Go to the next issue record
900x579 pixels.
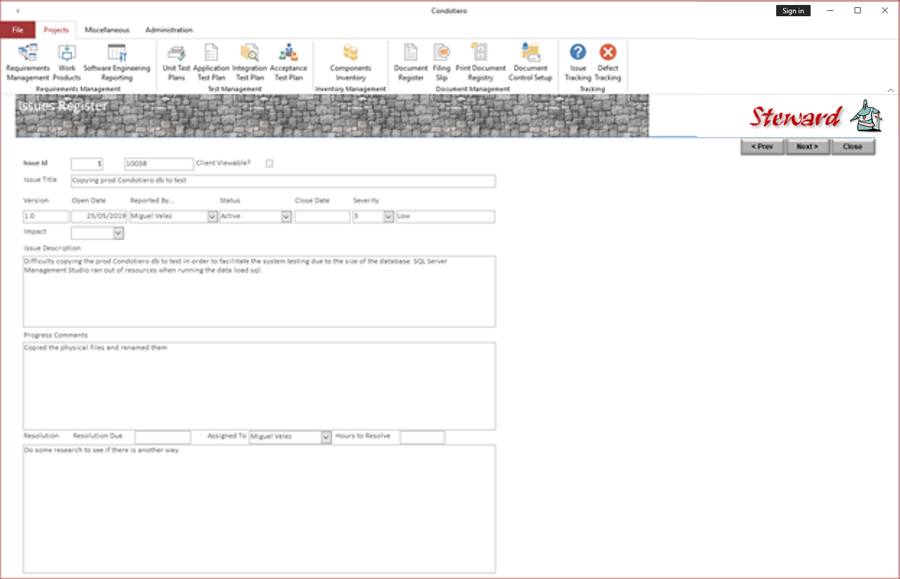point(807,147)
